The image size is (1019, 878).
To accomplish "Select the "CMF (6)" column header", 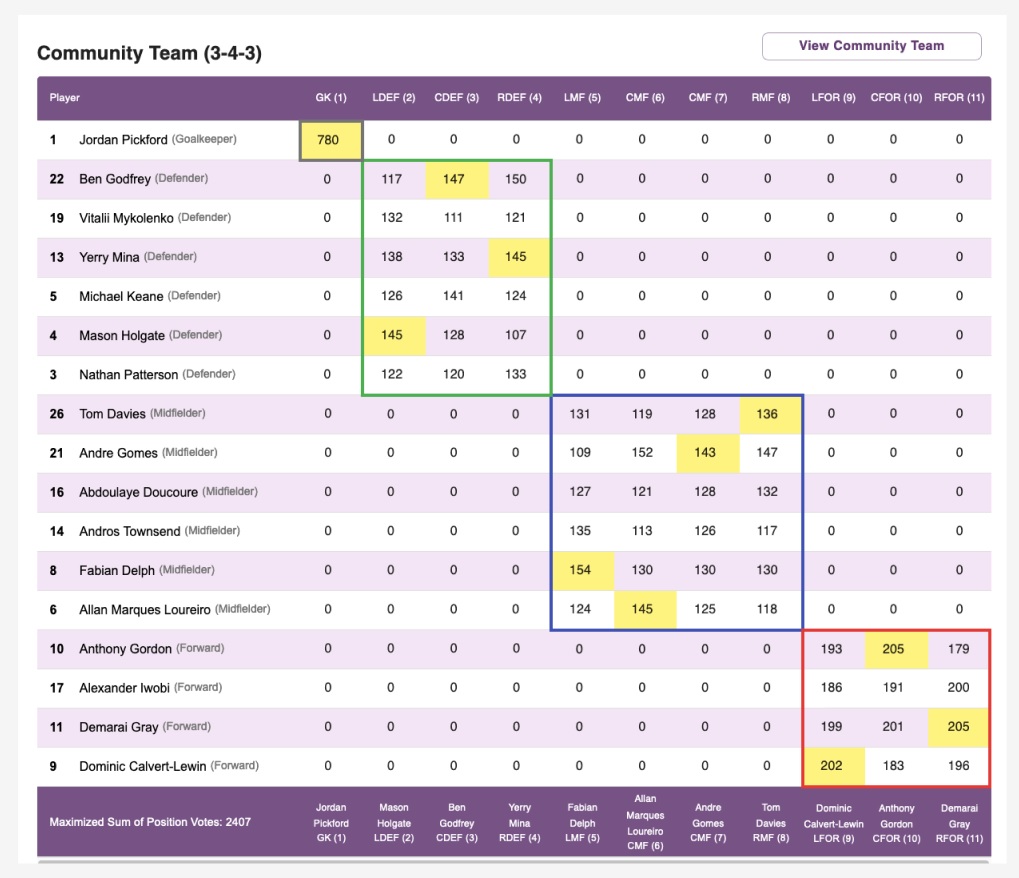I will tap(645, 97).
